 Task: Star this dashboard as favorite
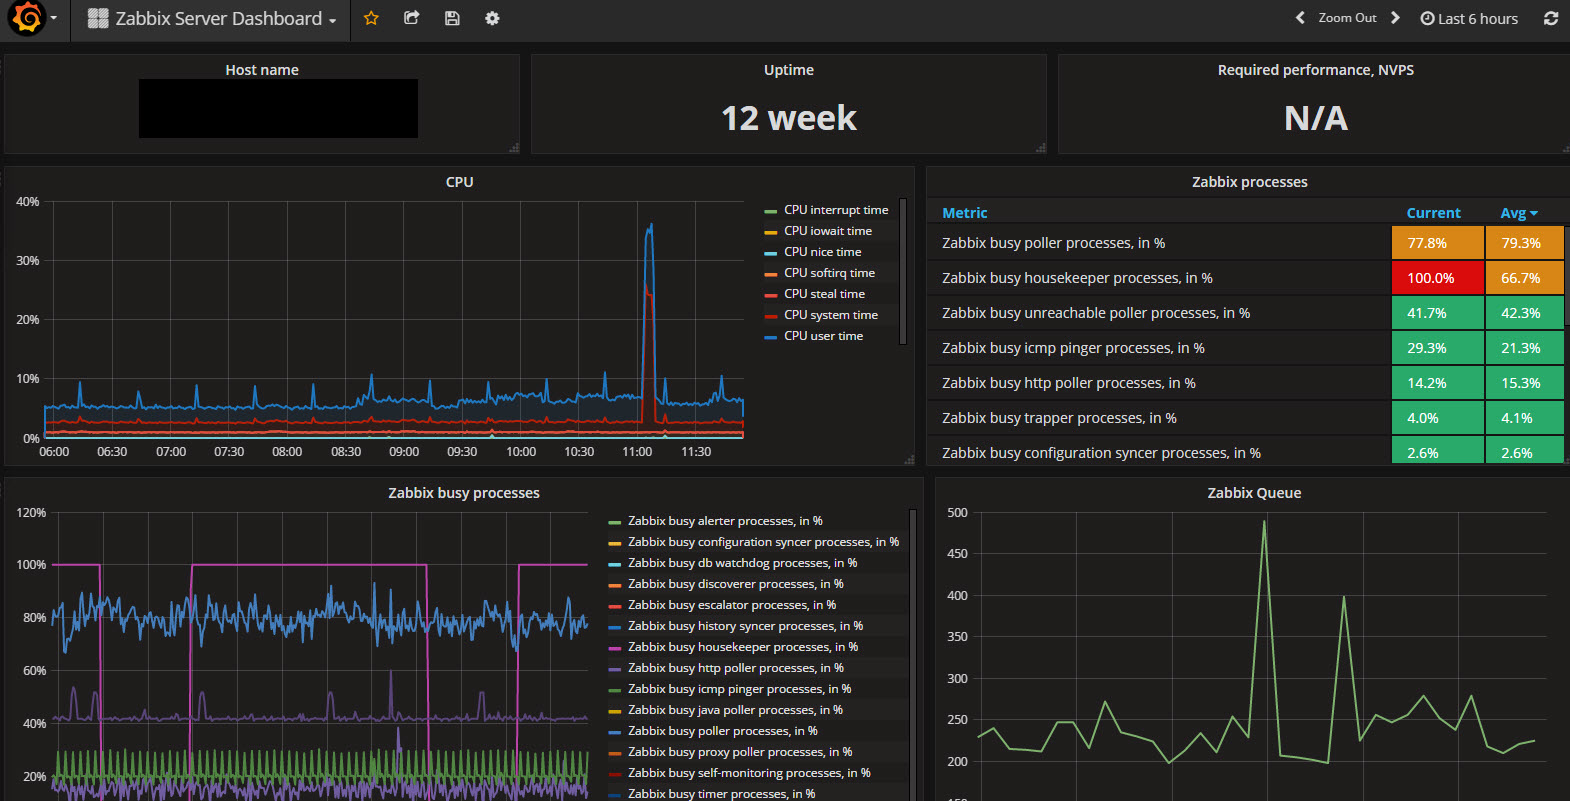(371, 18)
